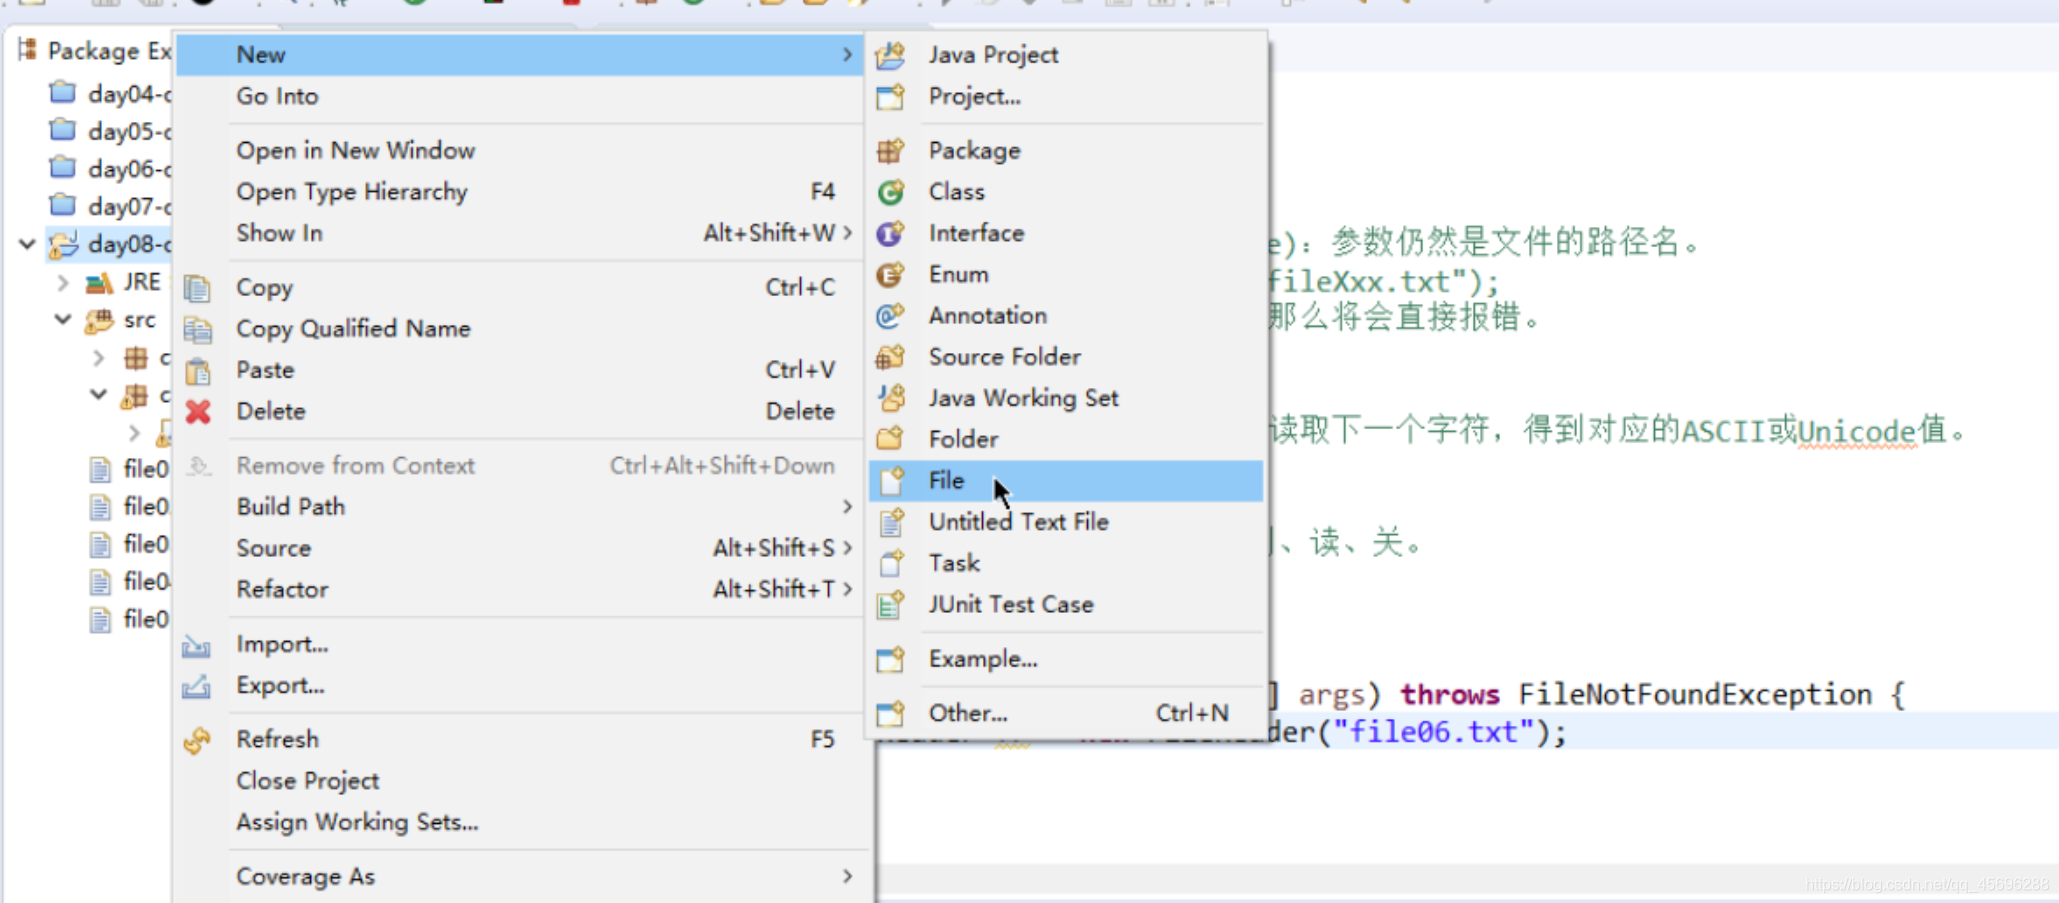
Task: Select the day04 project in explorer
Action: click(x=109, y=94)
